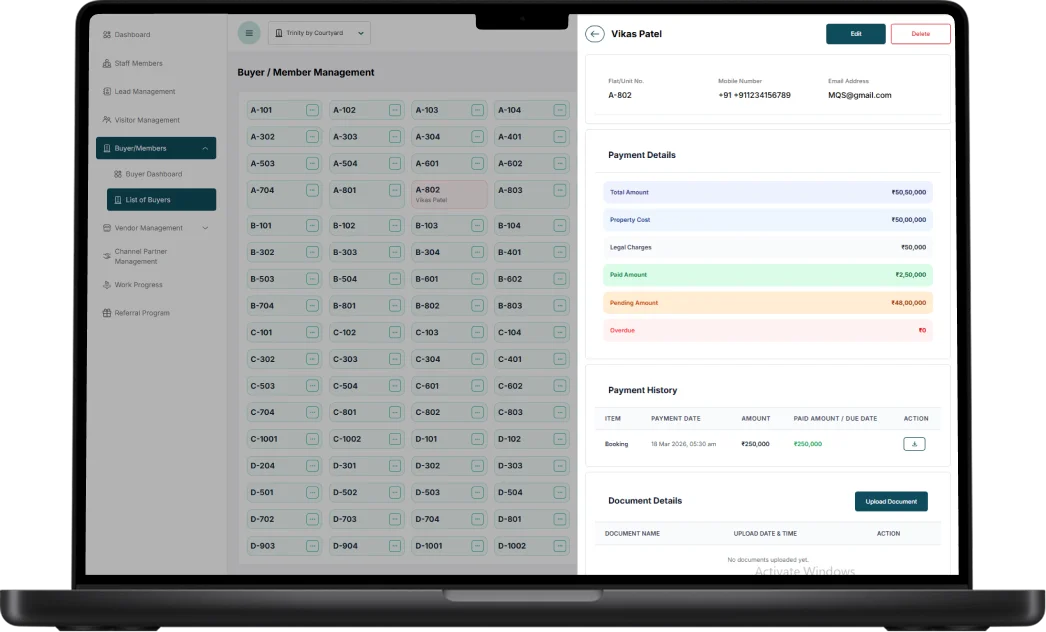Screen dimensions: 1046x632
Task: Click the Pending Amount row
Action: tap(768, 303)
